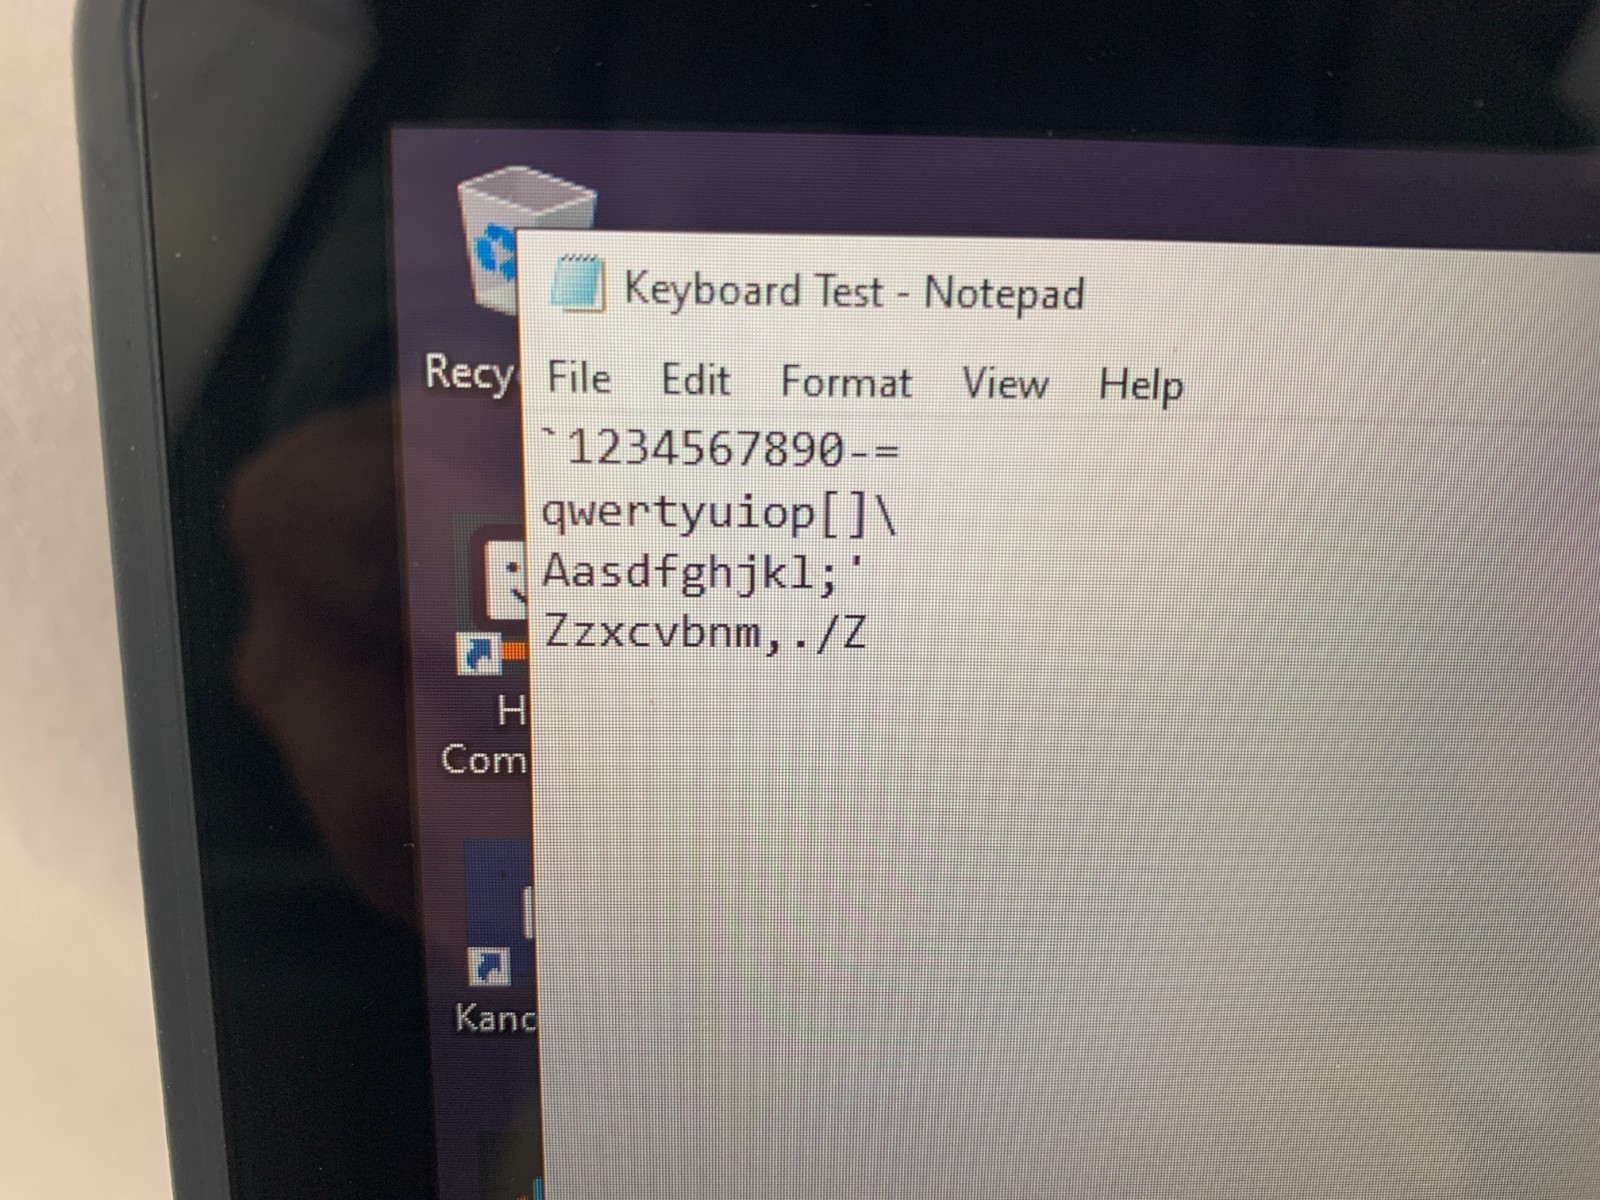Place cursor in line '`1234567890-='
The image size is (1600, 1200).
[x=720, y=449]
